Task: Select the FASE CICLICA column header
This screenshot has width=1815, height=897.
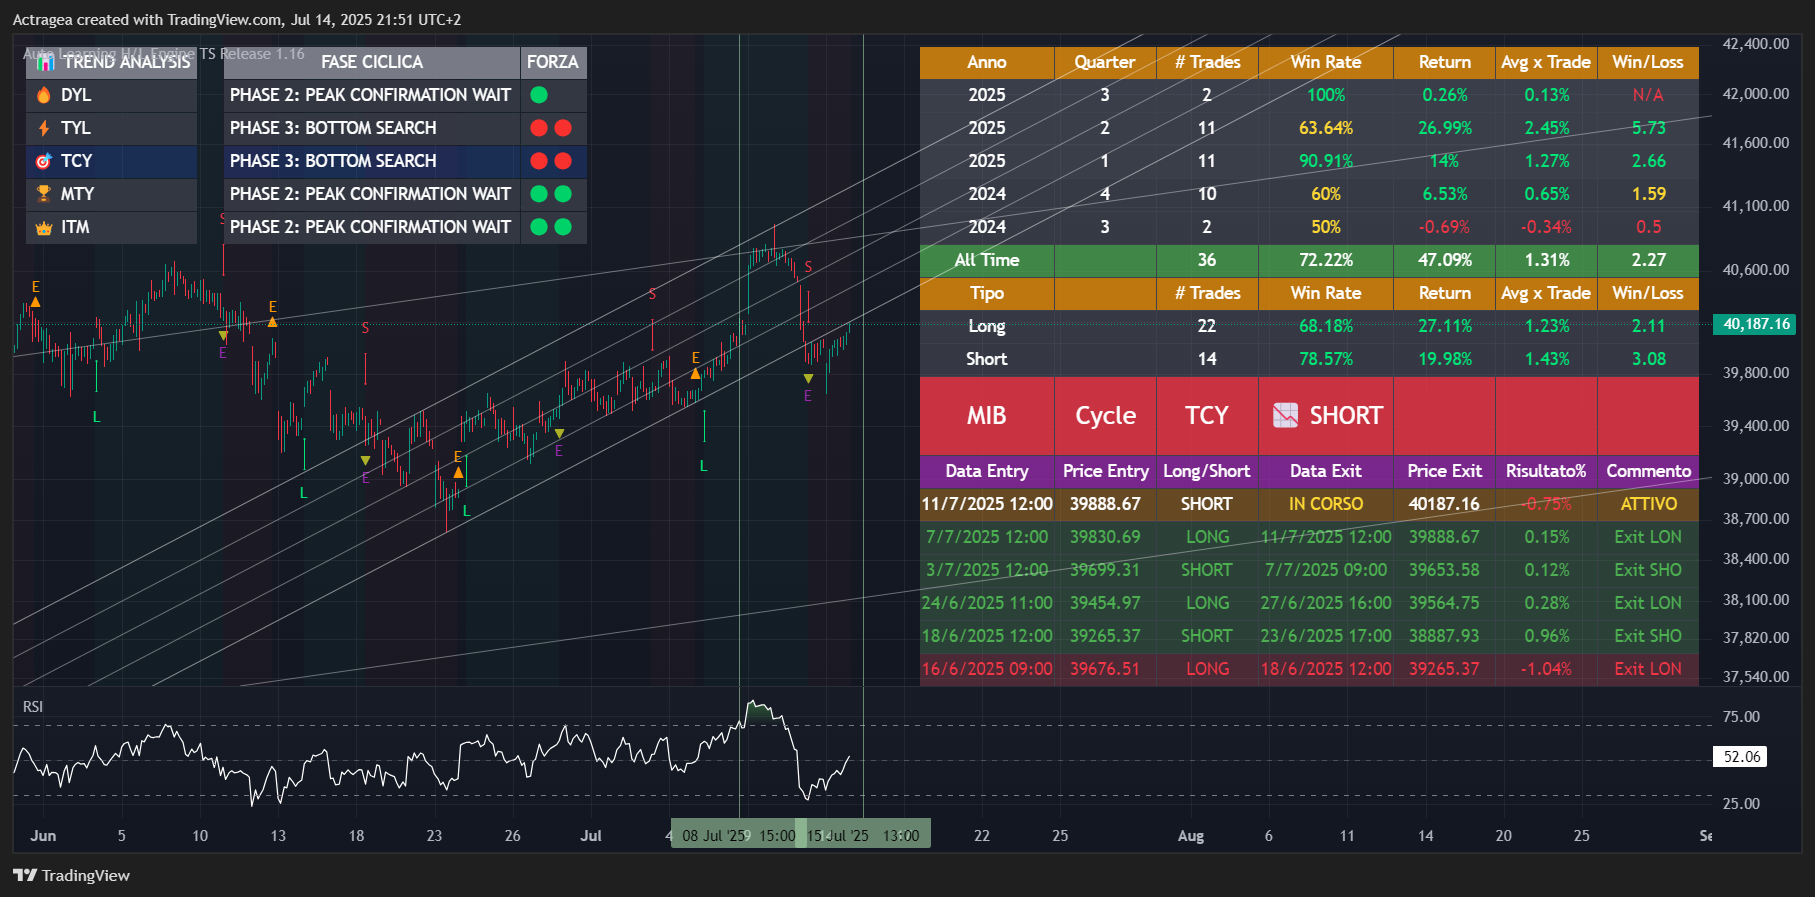Action: tap(372, 62)
